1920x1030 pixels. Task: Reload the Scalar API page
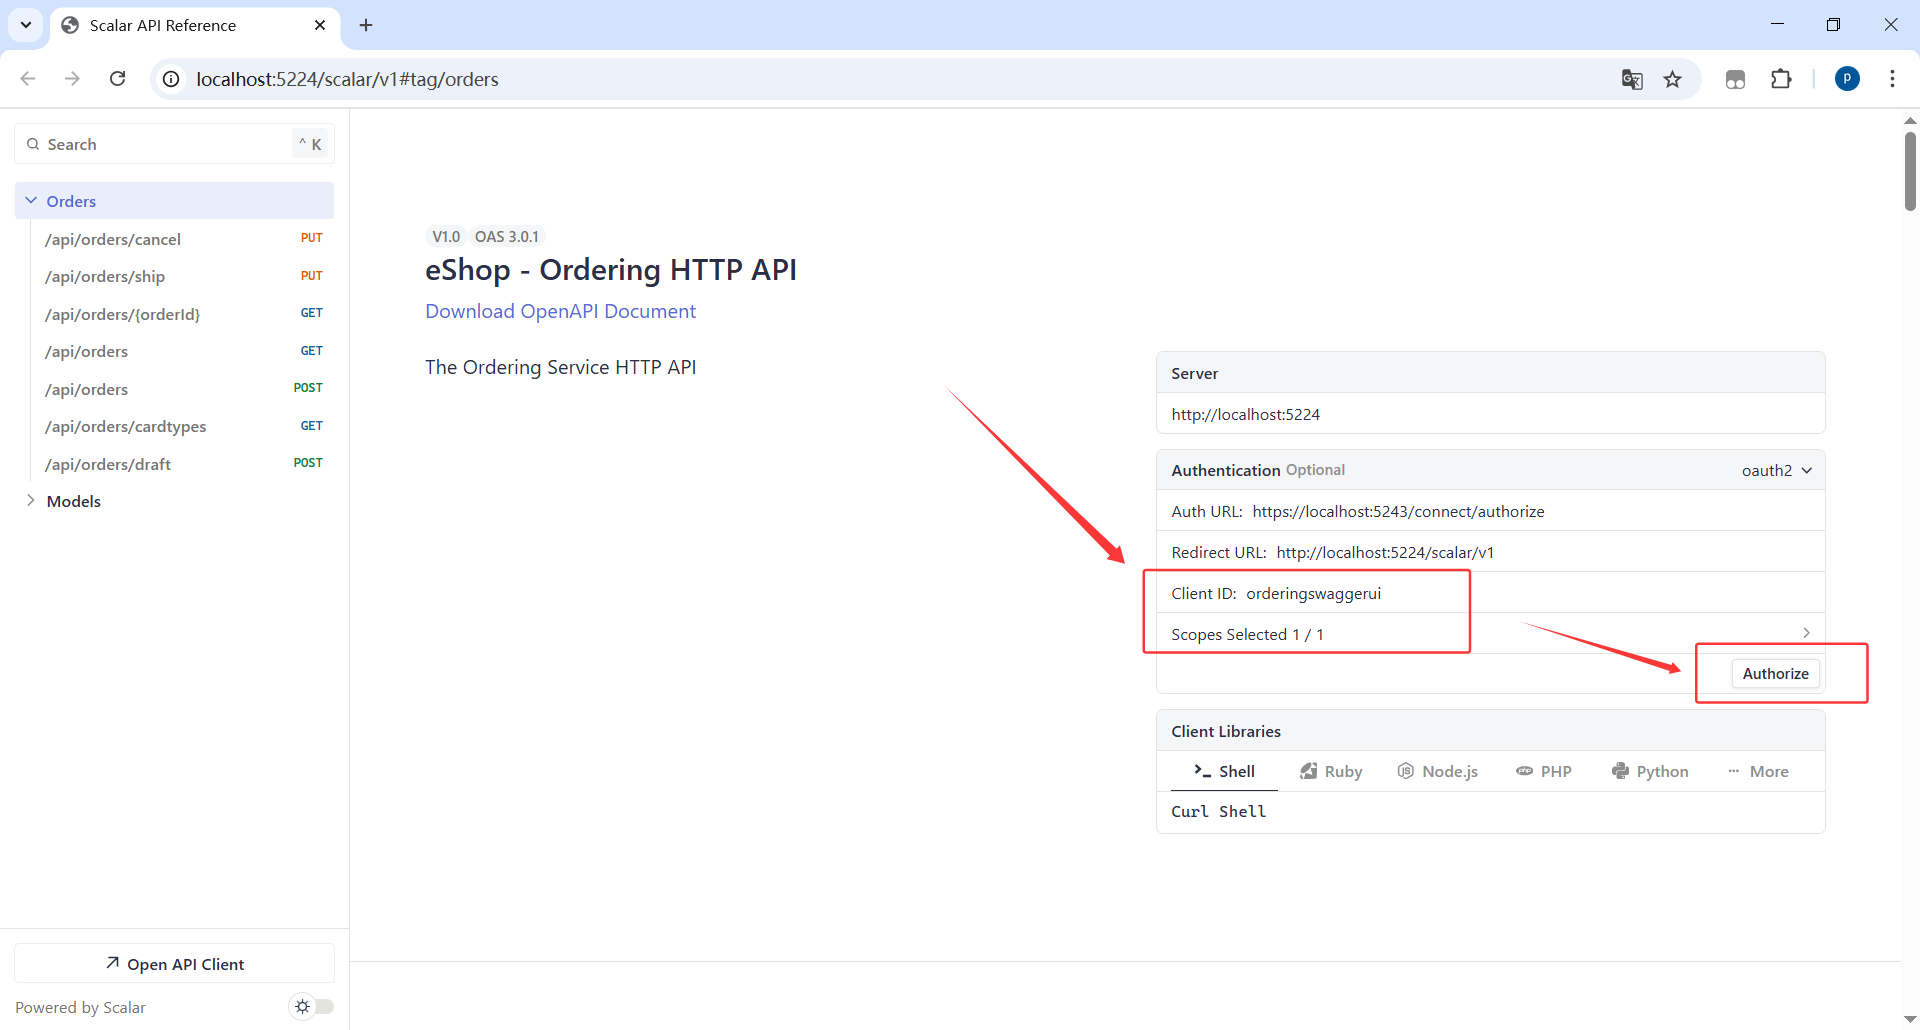click(117, 79)
